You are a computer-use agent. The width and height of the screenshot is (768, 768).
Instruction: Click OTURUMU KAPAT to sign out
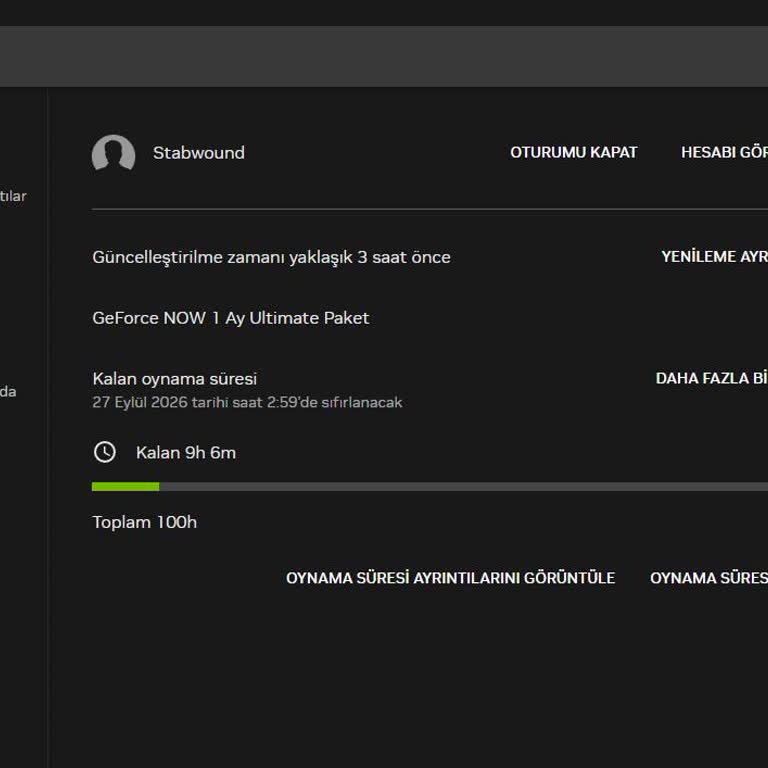click(x=574, y=152)
